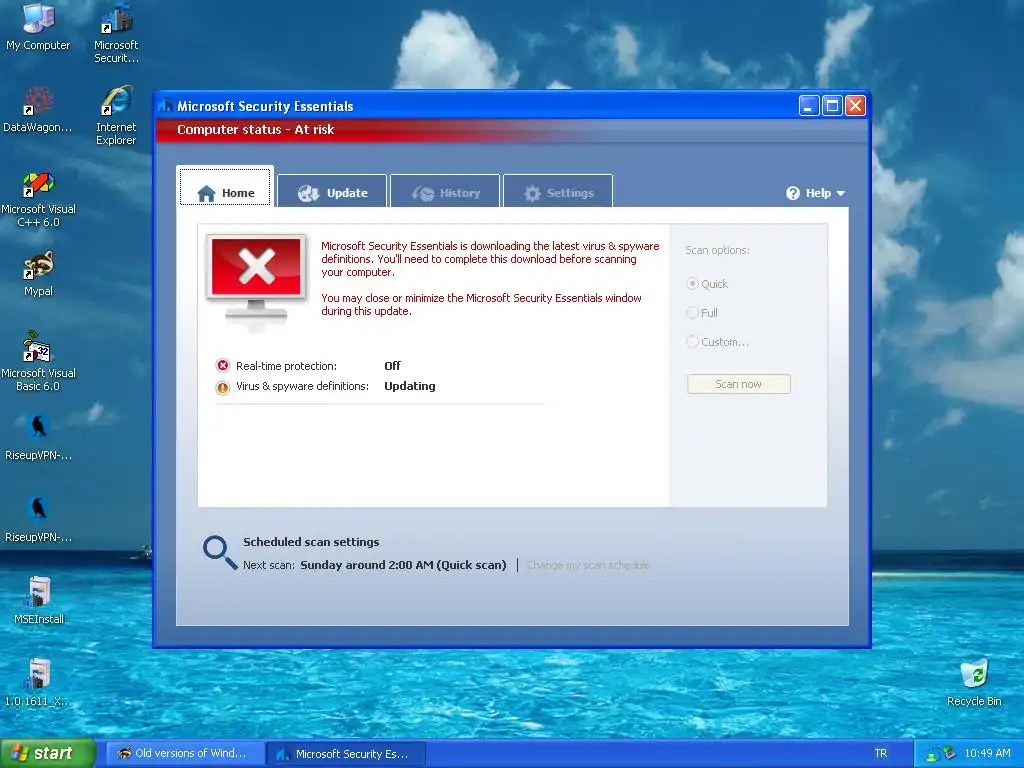This screenshot has height=768, width=1024.
Task: Click the Scan now button
Action: coord(739,384)
